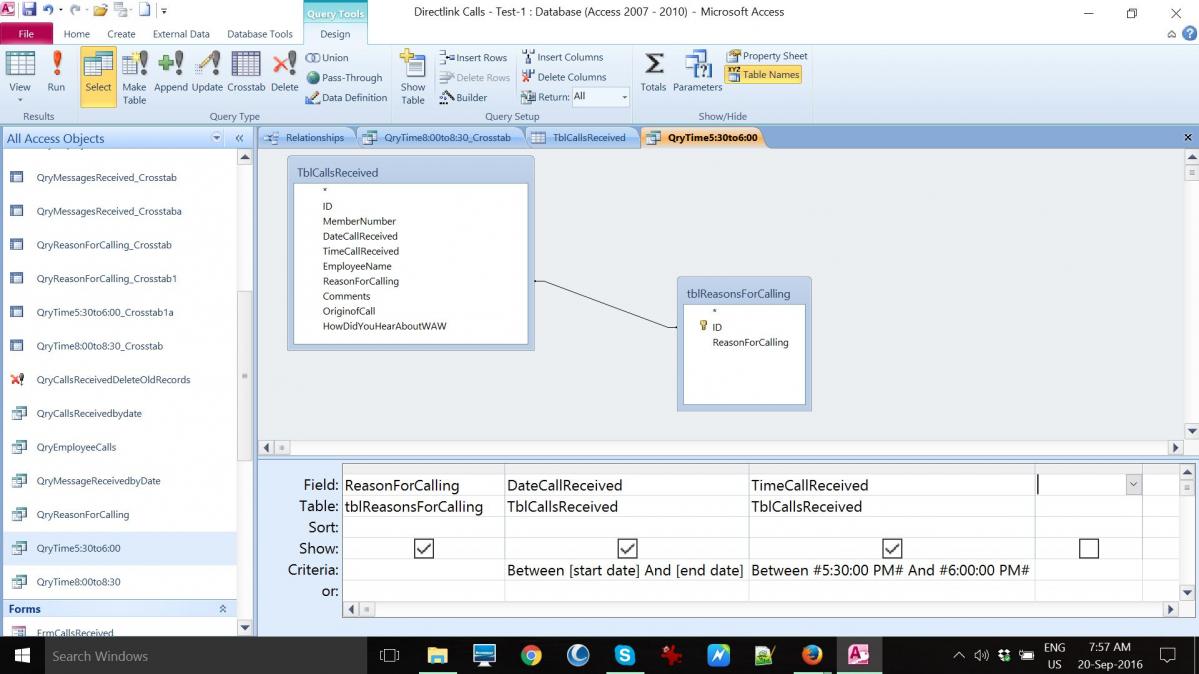Uncheck Show box for DateCallReceived column
The height and width of the screenshot is (674, 1199).
627,548
